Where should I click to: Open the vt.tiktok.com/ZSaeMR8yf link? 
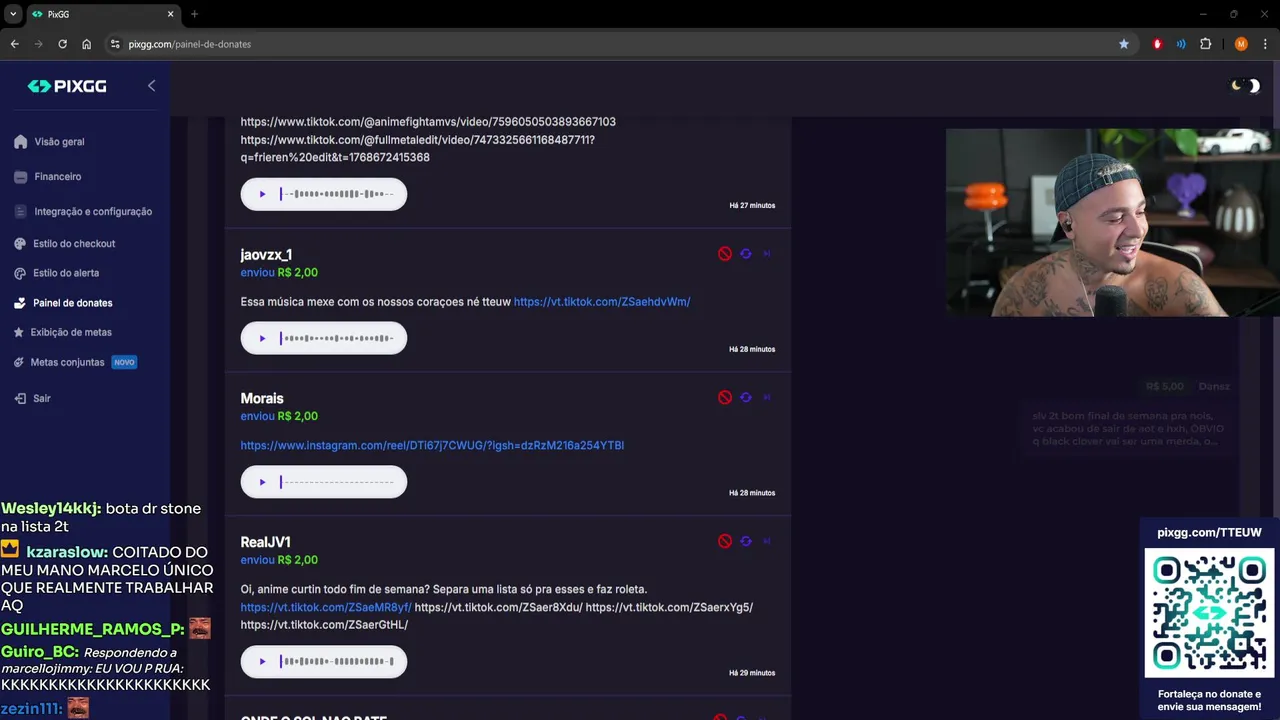click(326, 607)
